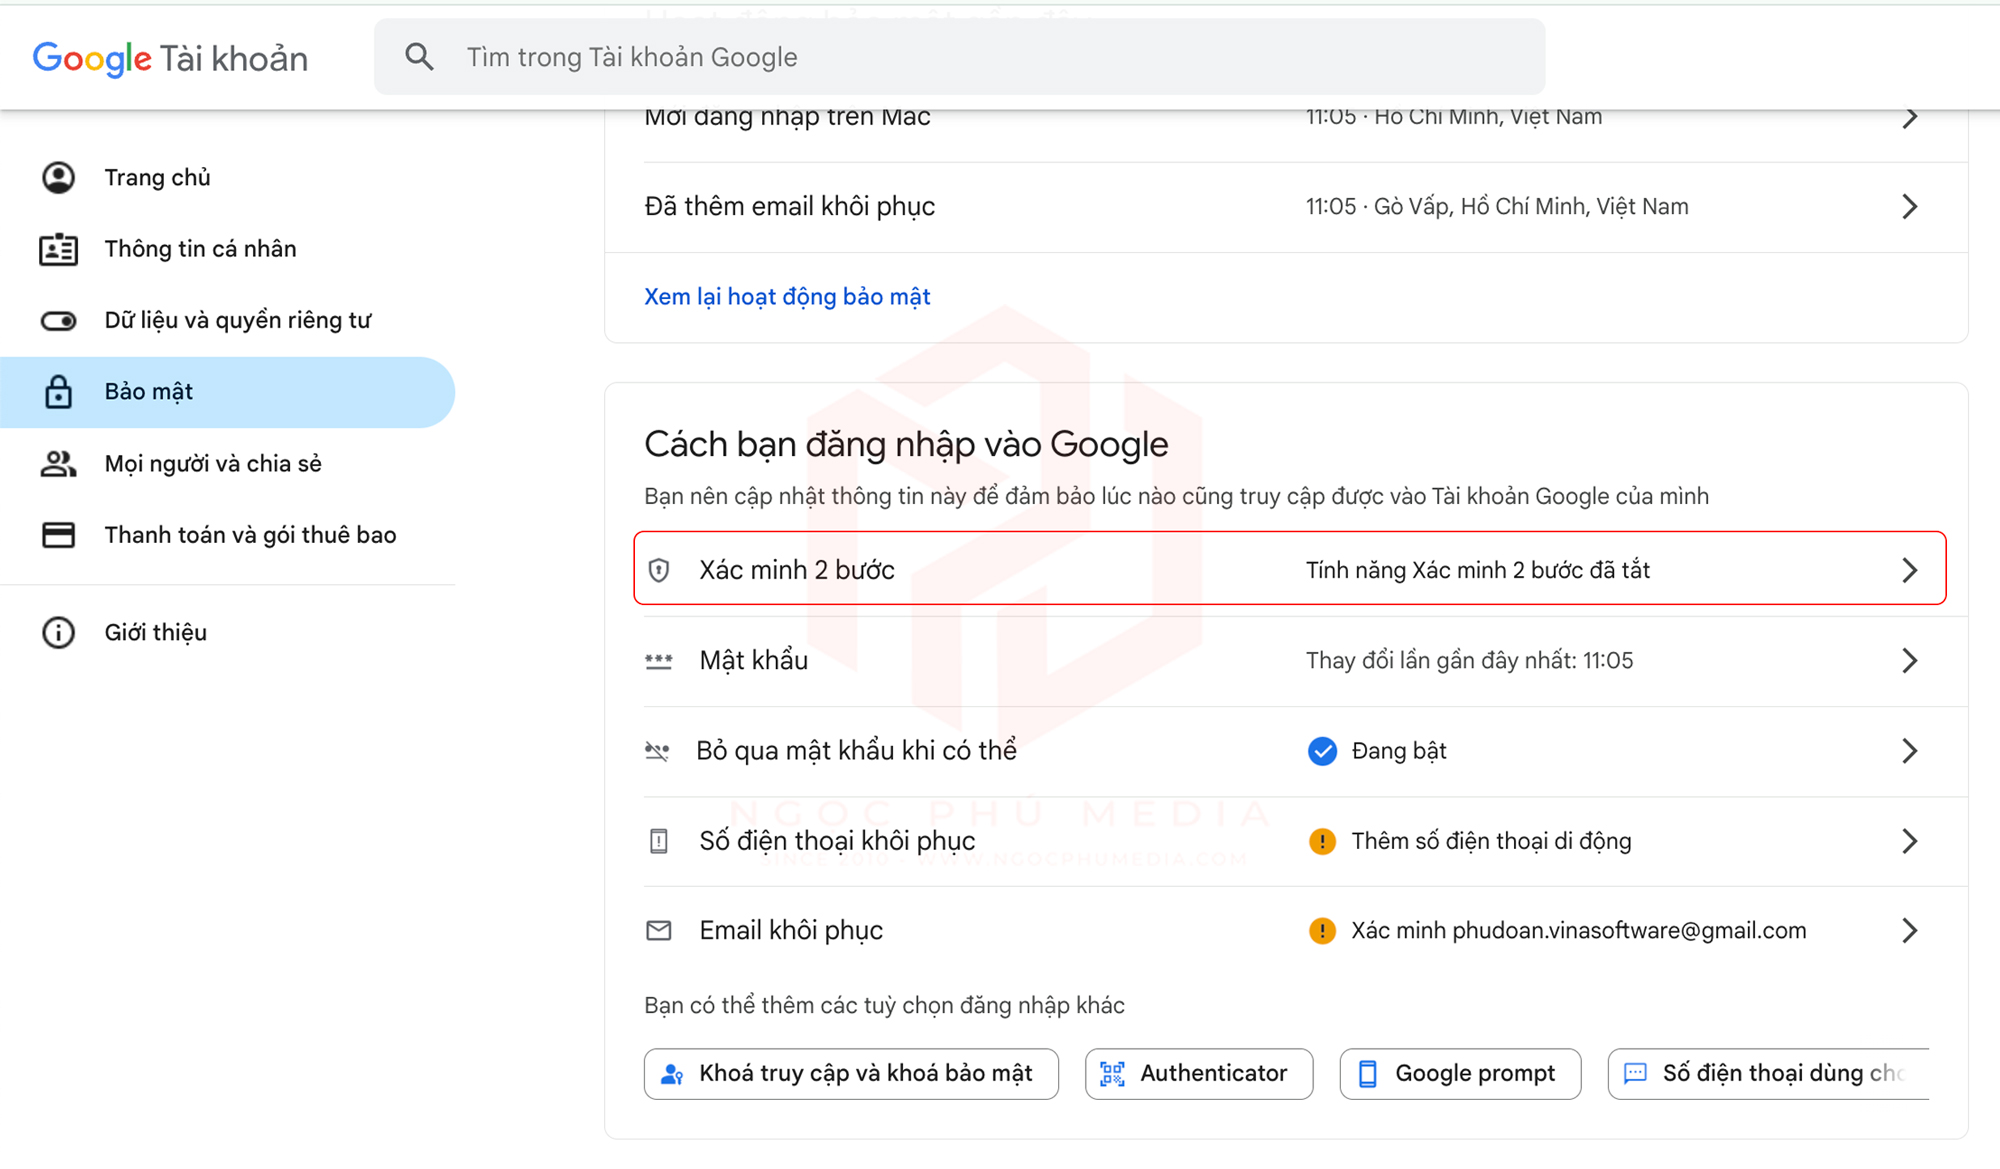Click the Dữ liệu và quyền riêng tư toggle icon
2000x1169 pixels.
coord(58,320)
